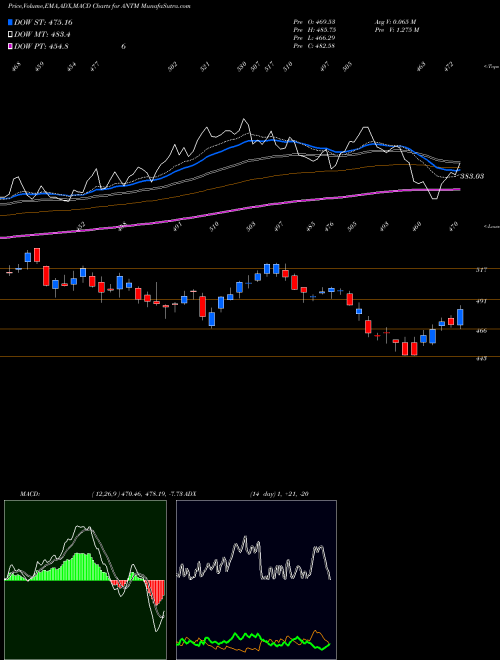Open the green MACD histogram chart panel
500x660 pixels.
coord(85,580)
